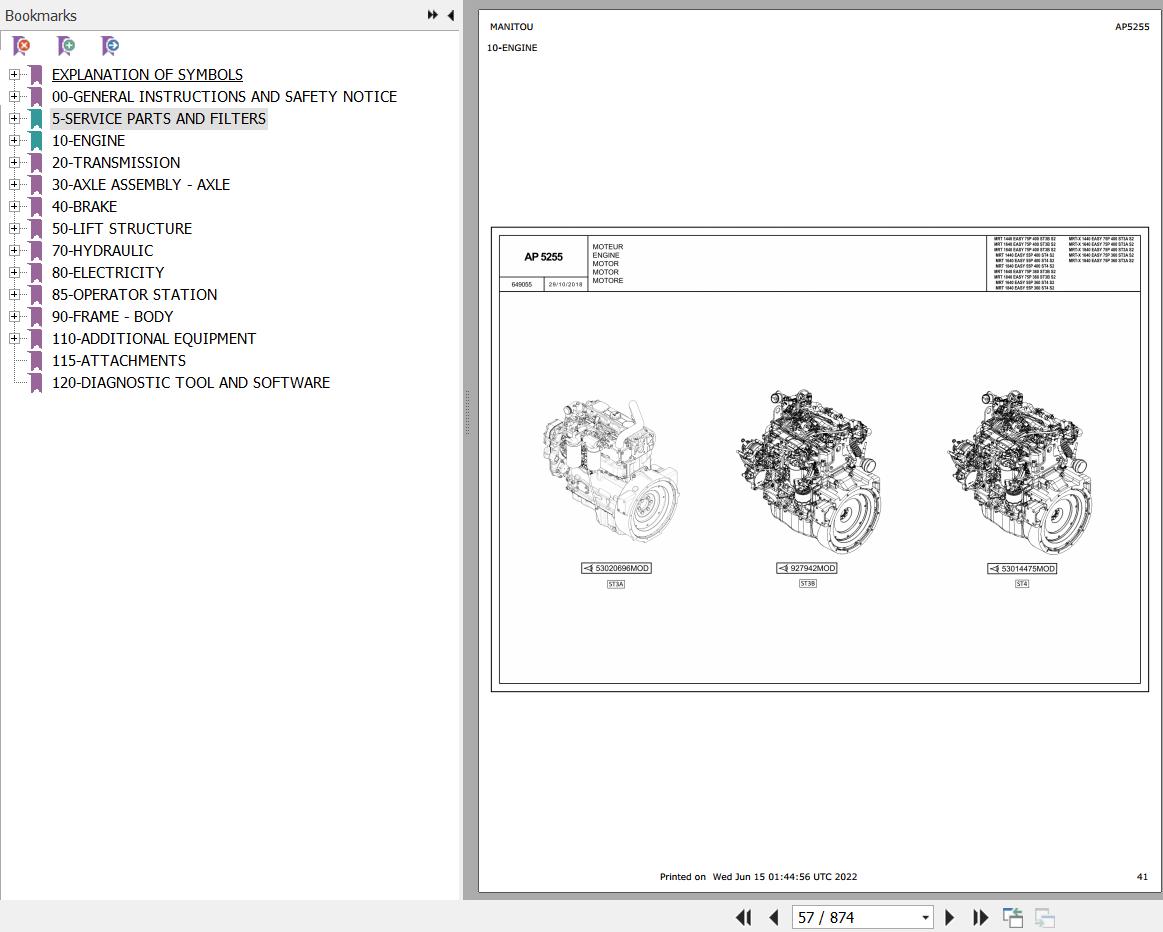Open the page number dropdown arrow
The width and height of the screenshot is (1163, 932).
click(925, 918)
